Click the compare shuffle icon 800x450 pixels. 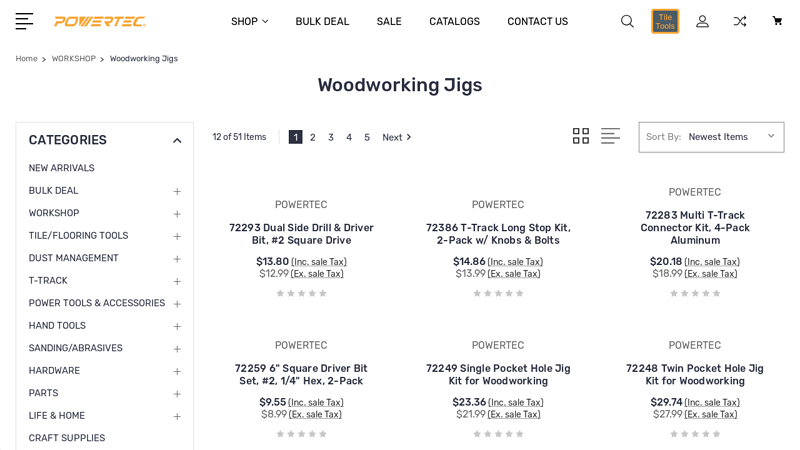pyautogui.click(x=740, y=21)
